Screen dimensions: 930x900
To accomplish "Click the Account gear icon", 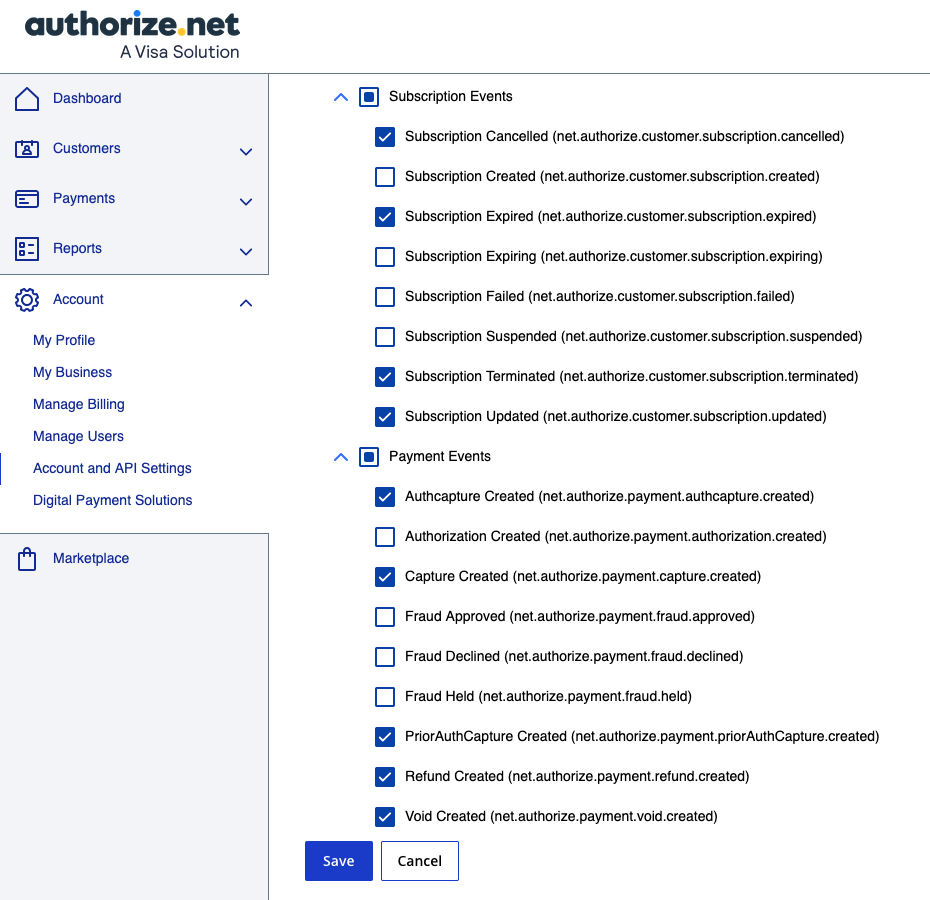I will 27,300.
